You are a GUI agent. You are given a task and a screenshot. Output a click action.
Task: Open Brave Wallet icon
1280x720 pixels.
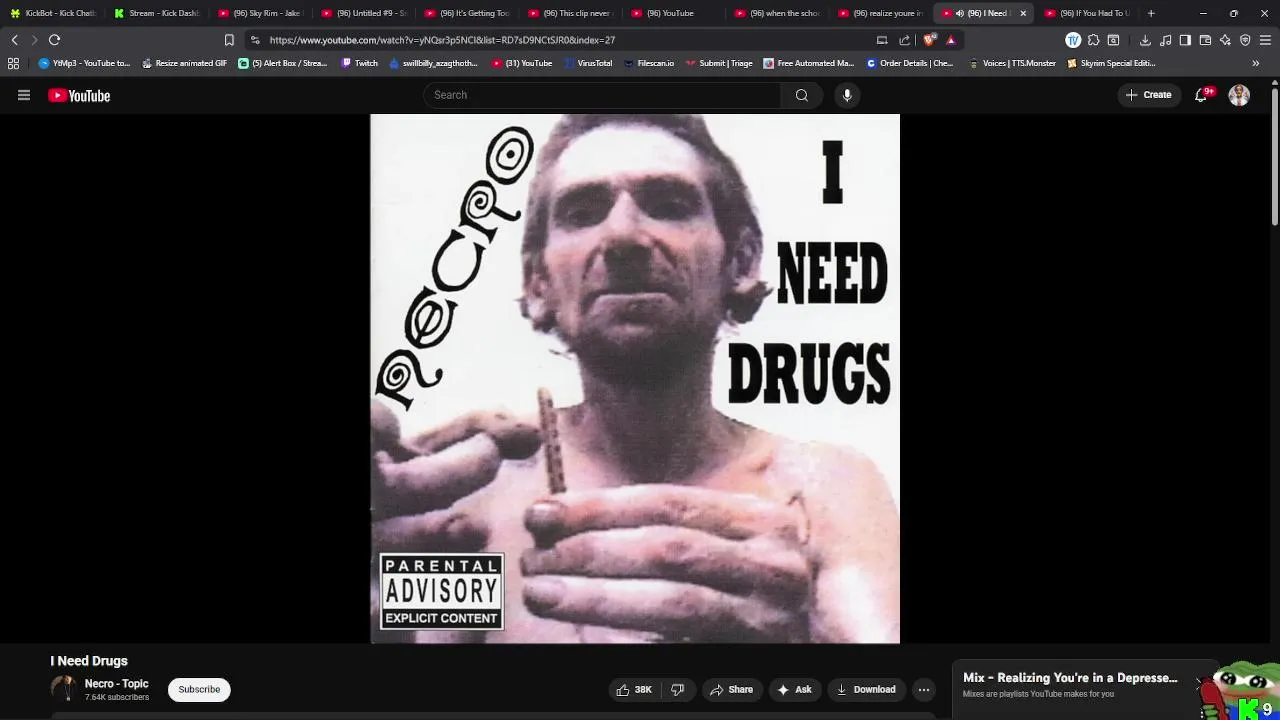pos(1205,40)
